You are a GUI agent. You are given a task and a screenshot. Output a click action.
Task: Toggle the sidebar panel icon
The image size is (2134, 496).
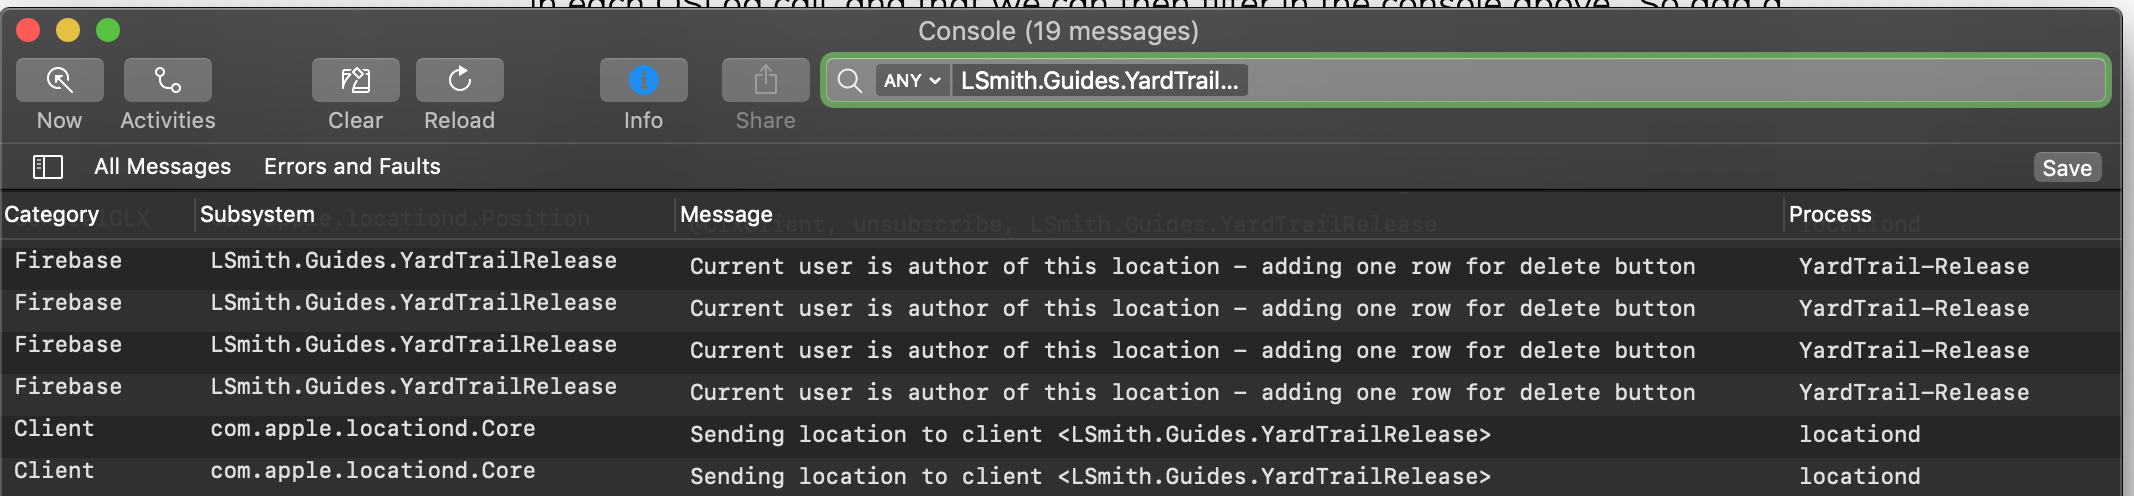pyautogui.click(x=48, y=167)
